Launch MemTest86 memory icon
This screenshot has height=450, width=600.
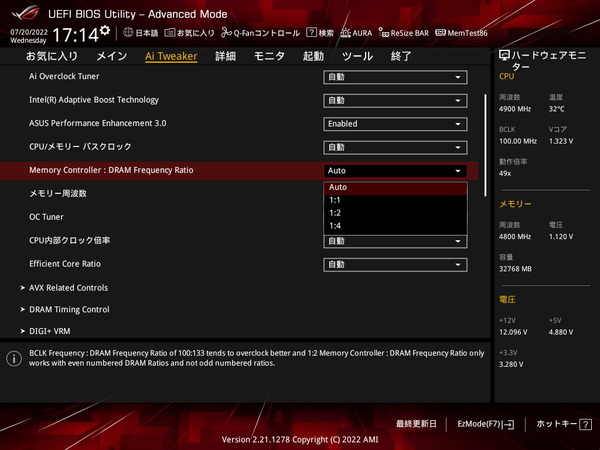440,33
